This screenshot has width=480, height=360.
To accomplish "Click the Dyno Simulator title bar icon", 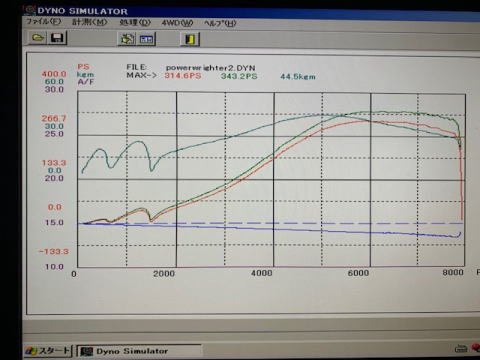I will pos(30,10).
